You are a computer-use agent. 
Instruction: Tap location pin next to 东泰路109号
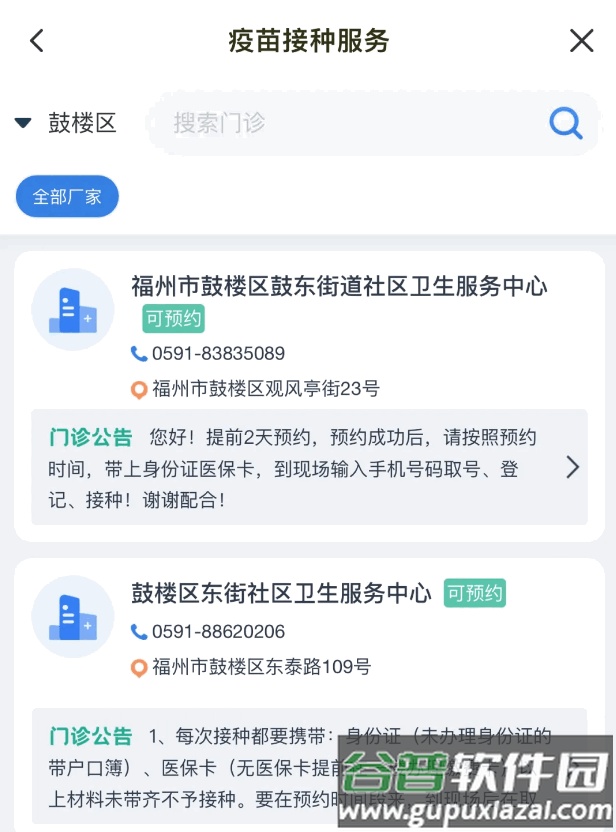tap(139, 667)
